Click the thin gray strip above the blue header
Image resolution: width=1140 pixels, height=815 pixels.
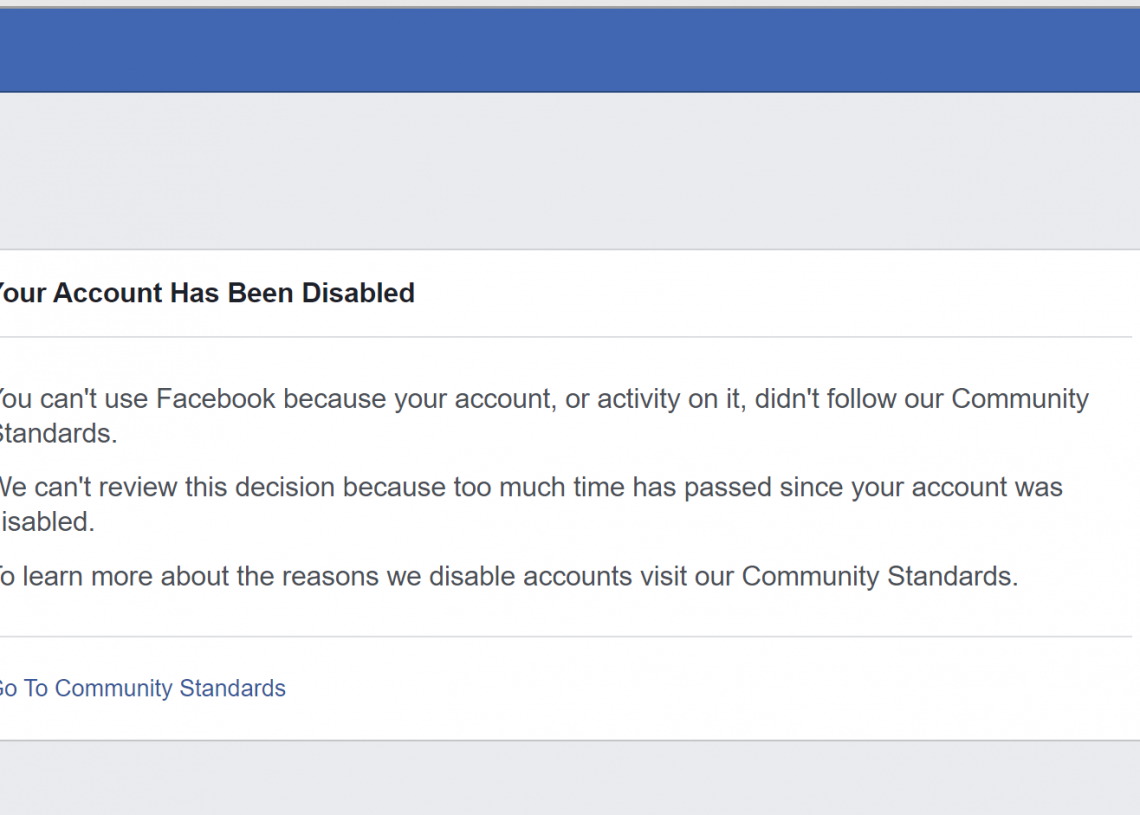click(x=570, y=4)
